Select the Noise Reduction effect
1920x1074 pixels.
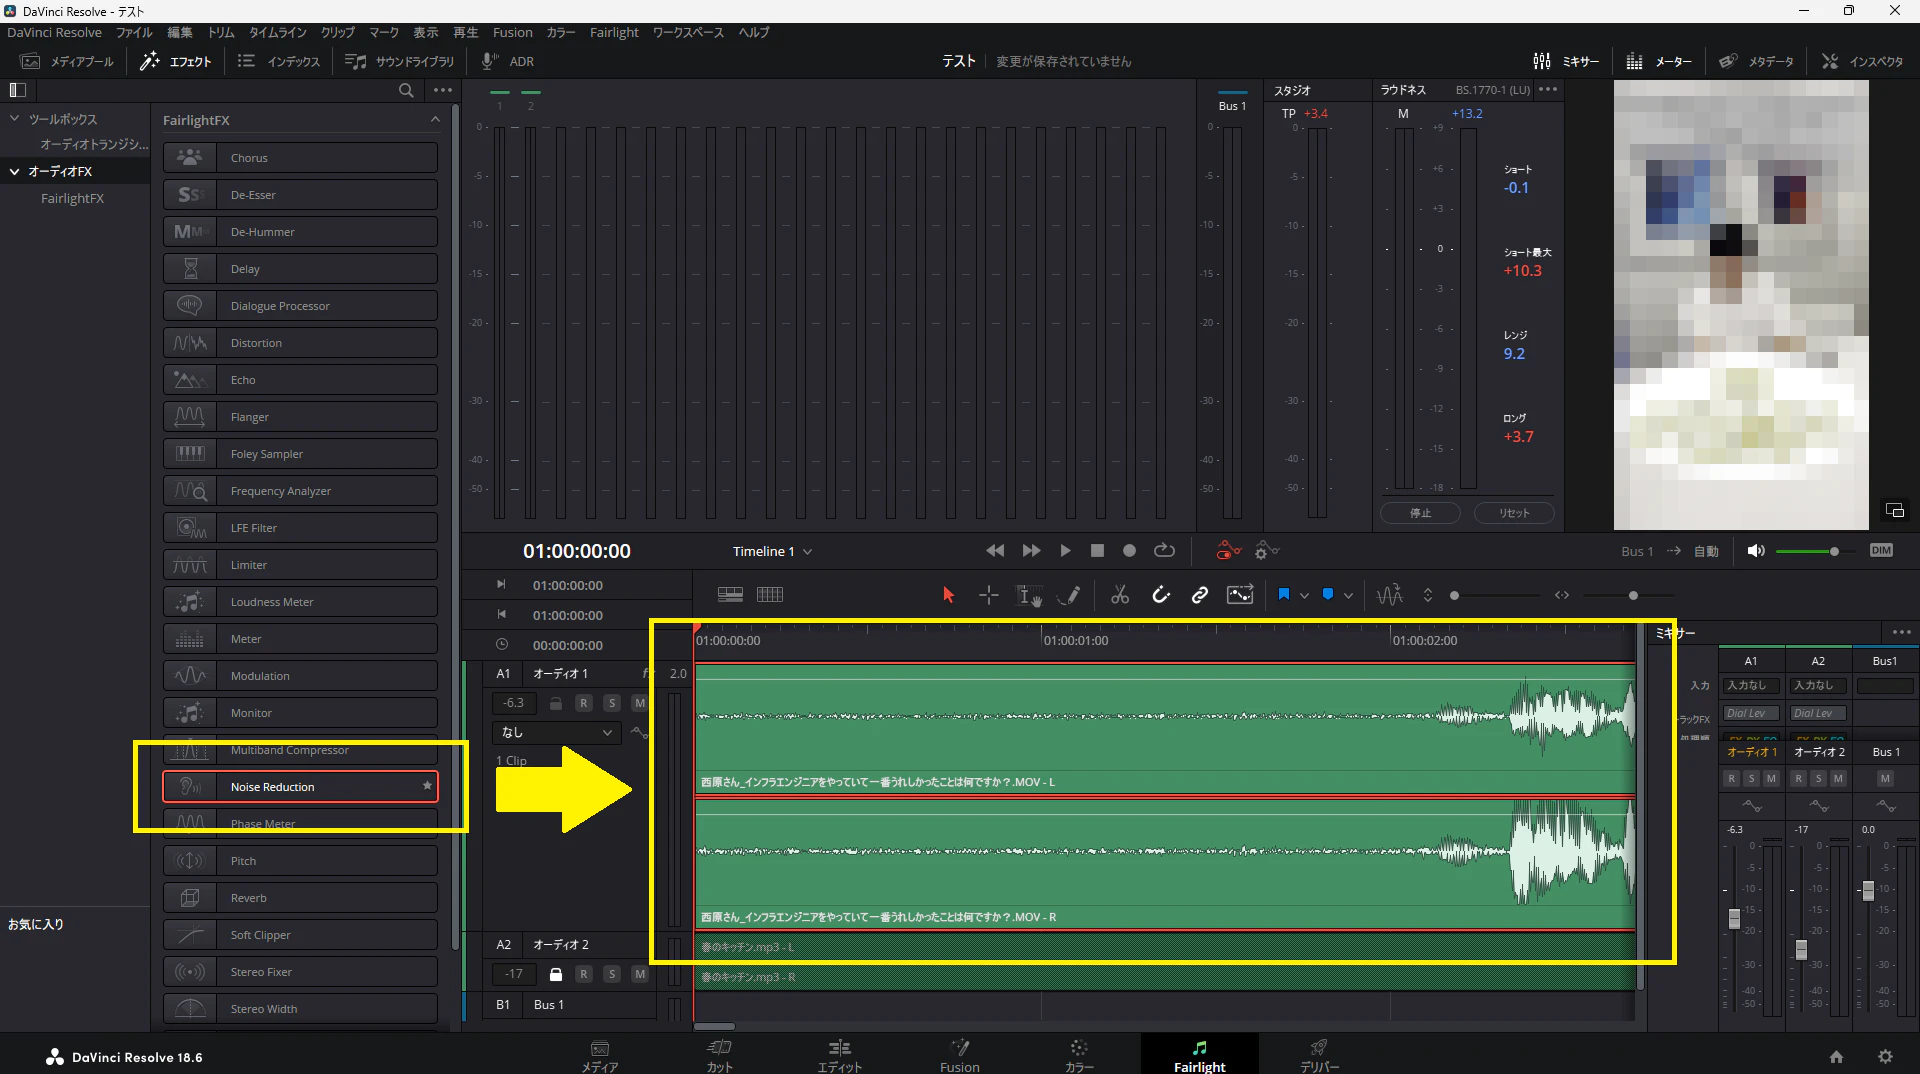(x=300, y=787)
